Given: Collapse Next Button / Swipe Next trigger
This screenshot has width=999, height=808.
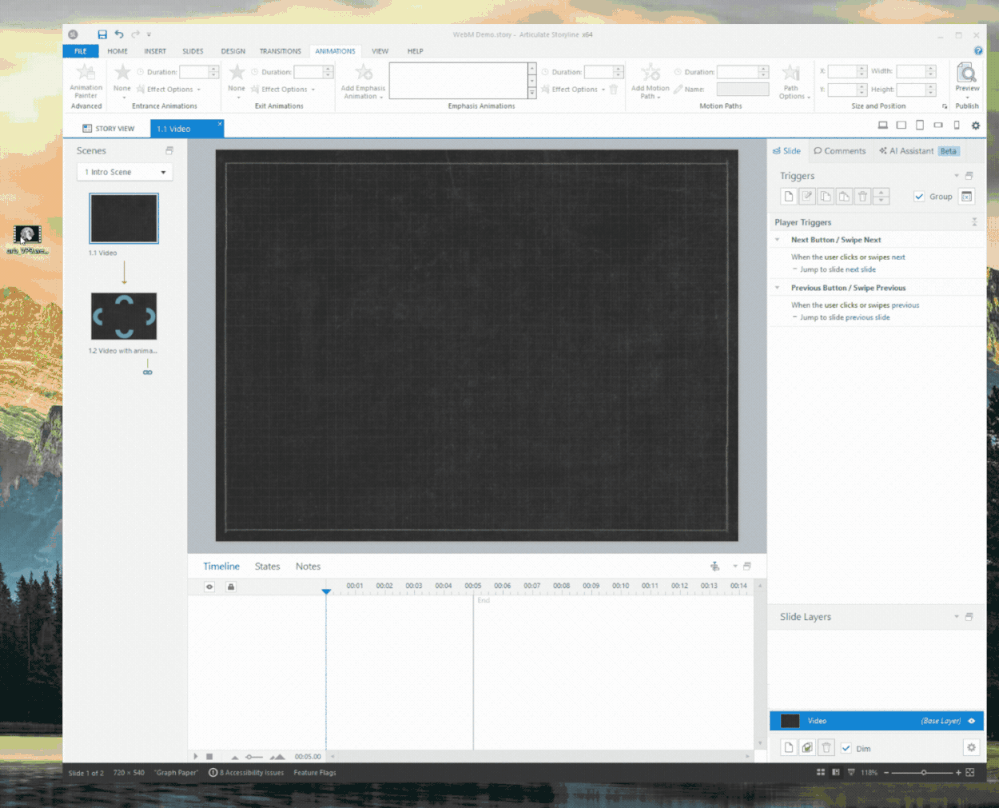Looking at the screenshot, I should (777, 240).
